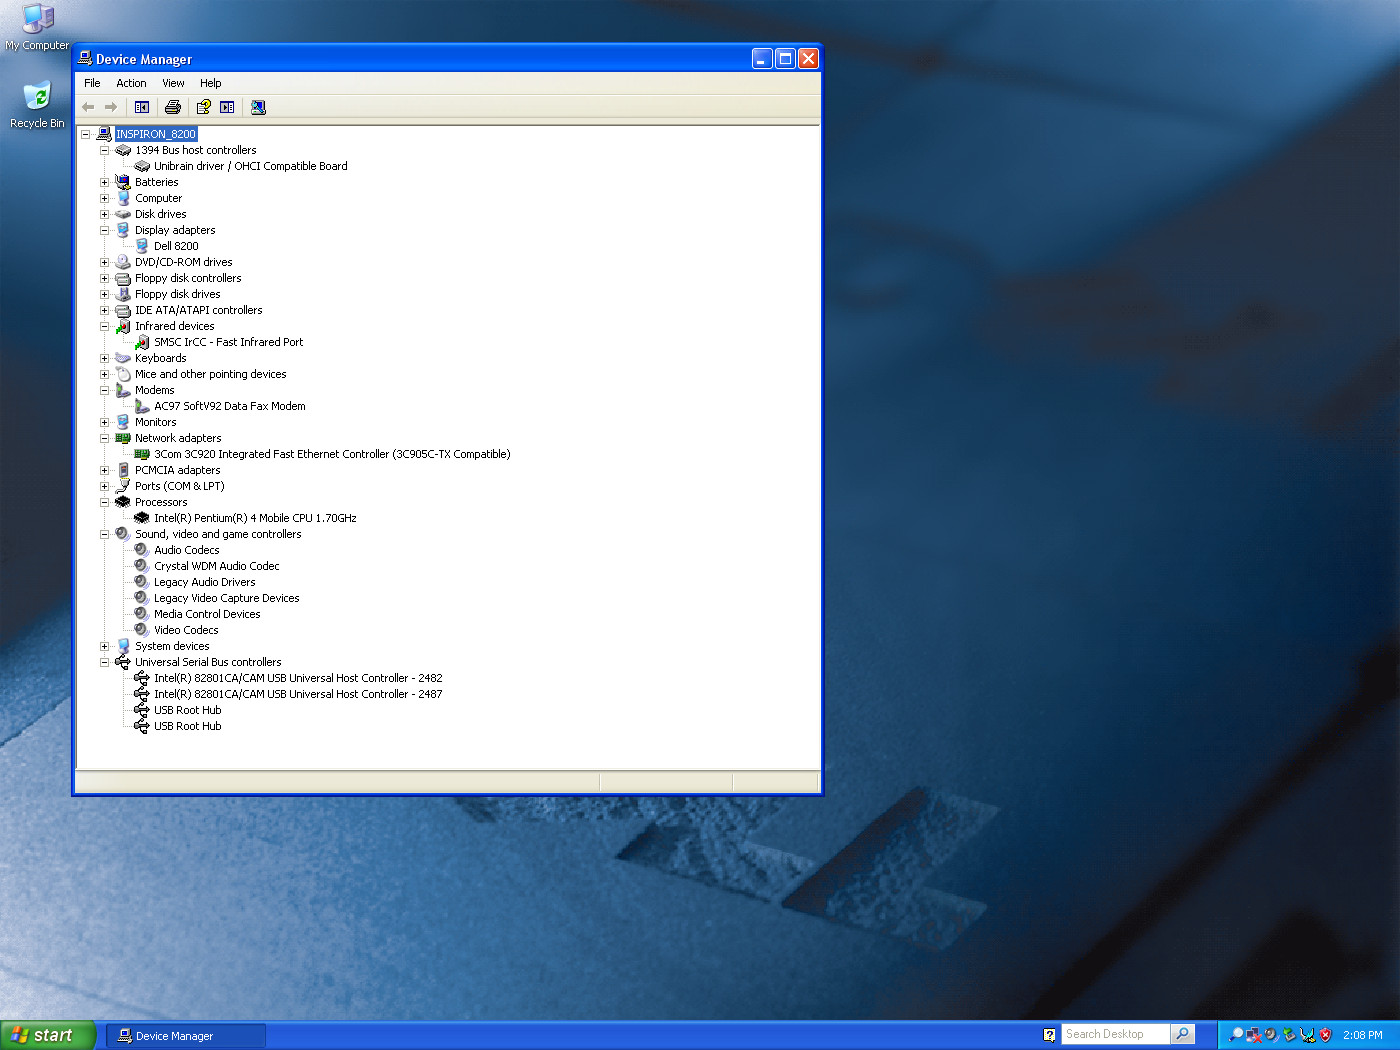This screenshot has height=1050, width=1400.
Task: Select the Floppy disk controllers category
Action: click(x=188, y=278)
